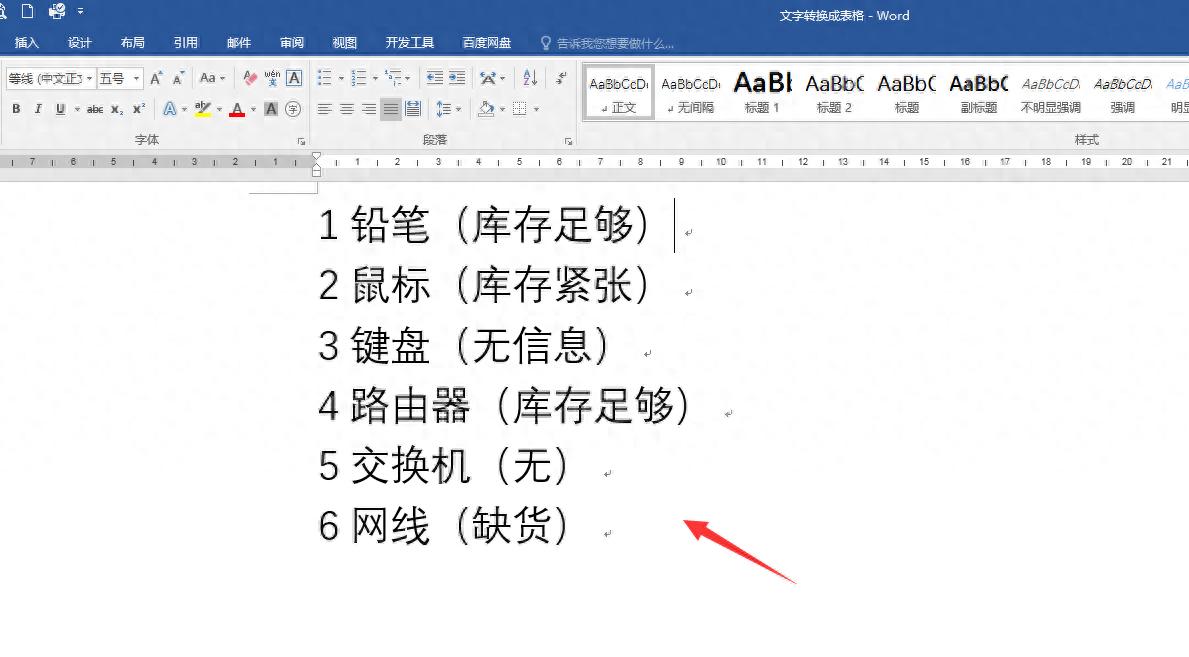The width and height of the screenshot is (1189, 657).
Task: Click the Enclose Characters circled icon
Action: coord(293,109)
